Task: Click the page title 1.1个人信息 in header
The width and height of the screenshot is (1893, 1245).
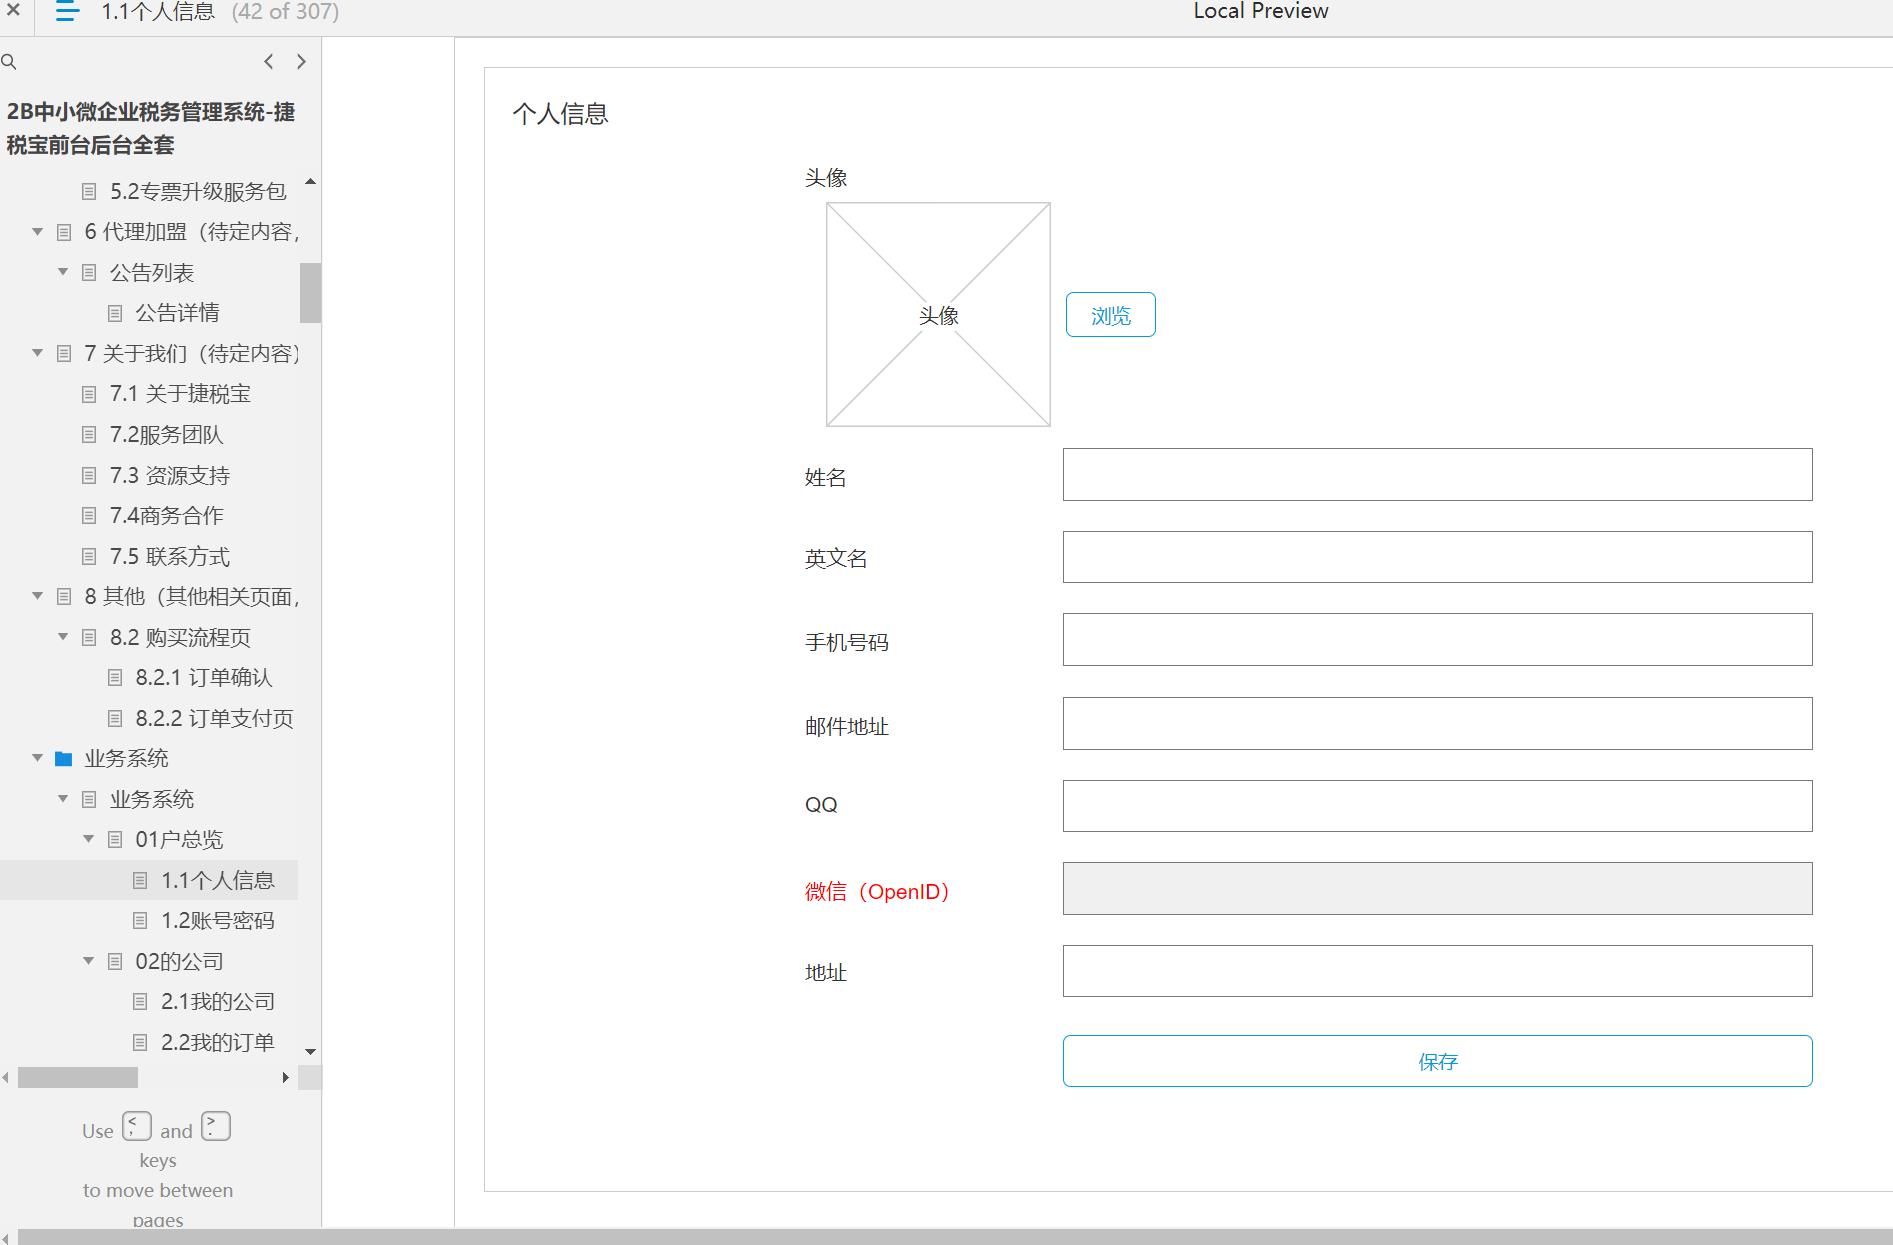Action: 158,12
